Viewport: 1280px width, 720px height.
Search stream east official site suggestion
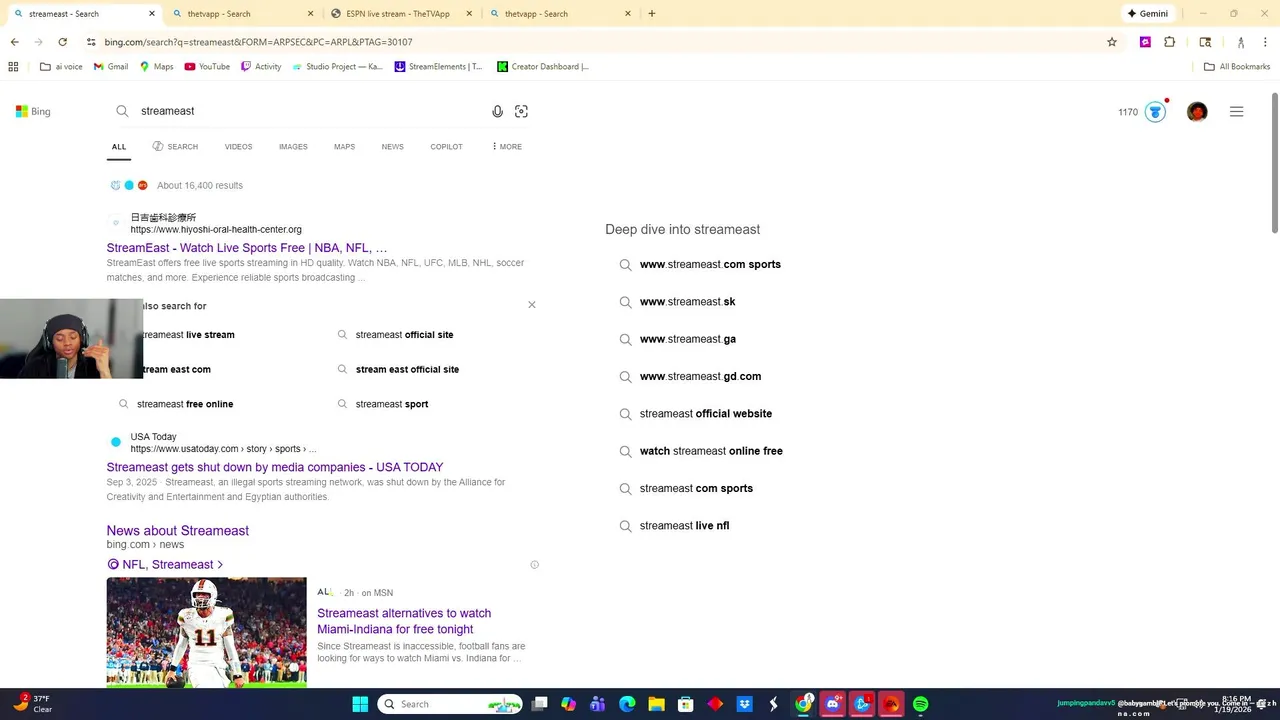click(x=407, y=370)
